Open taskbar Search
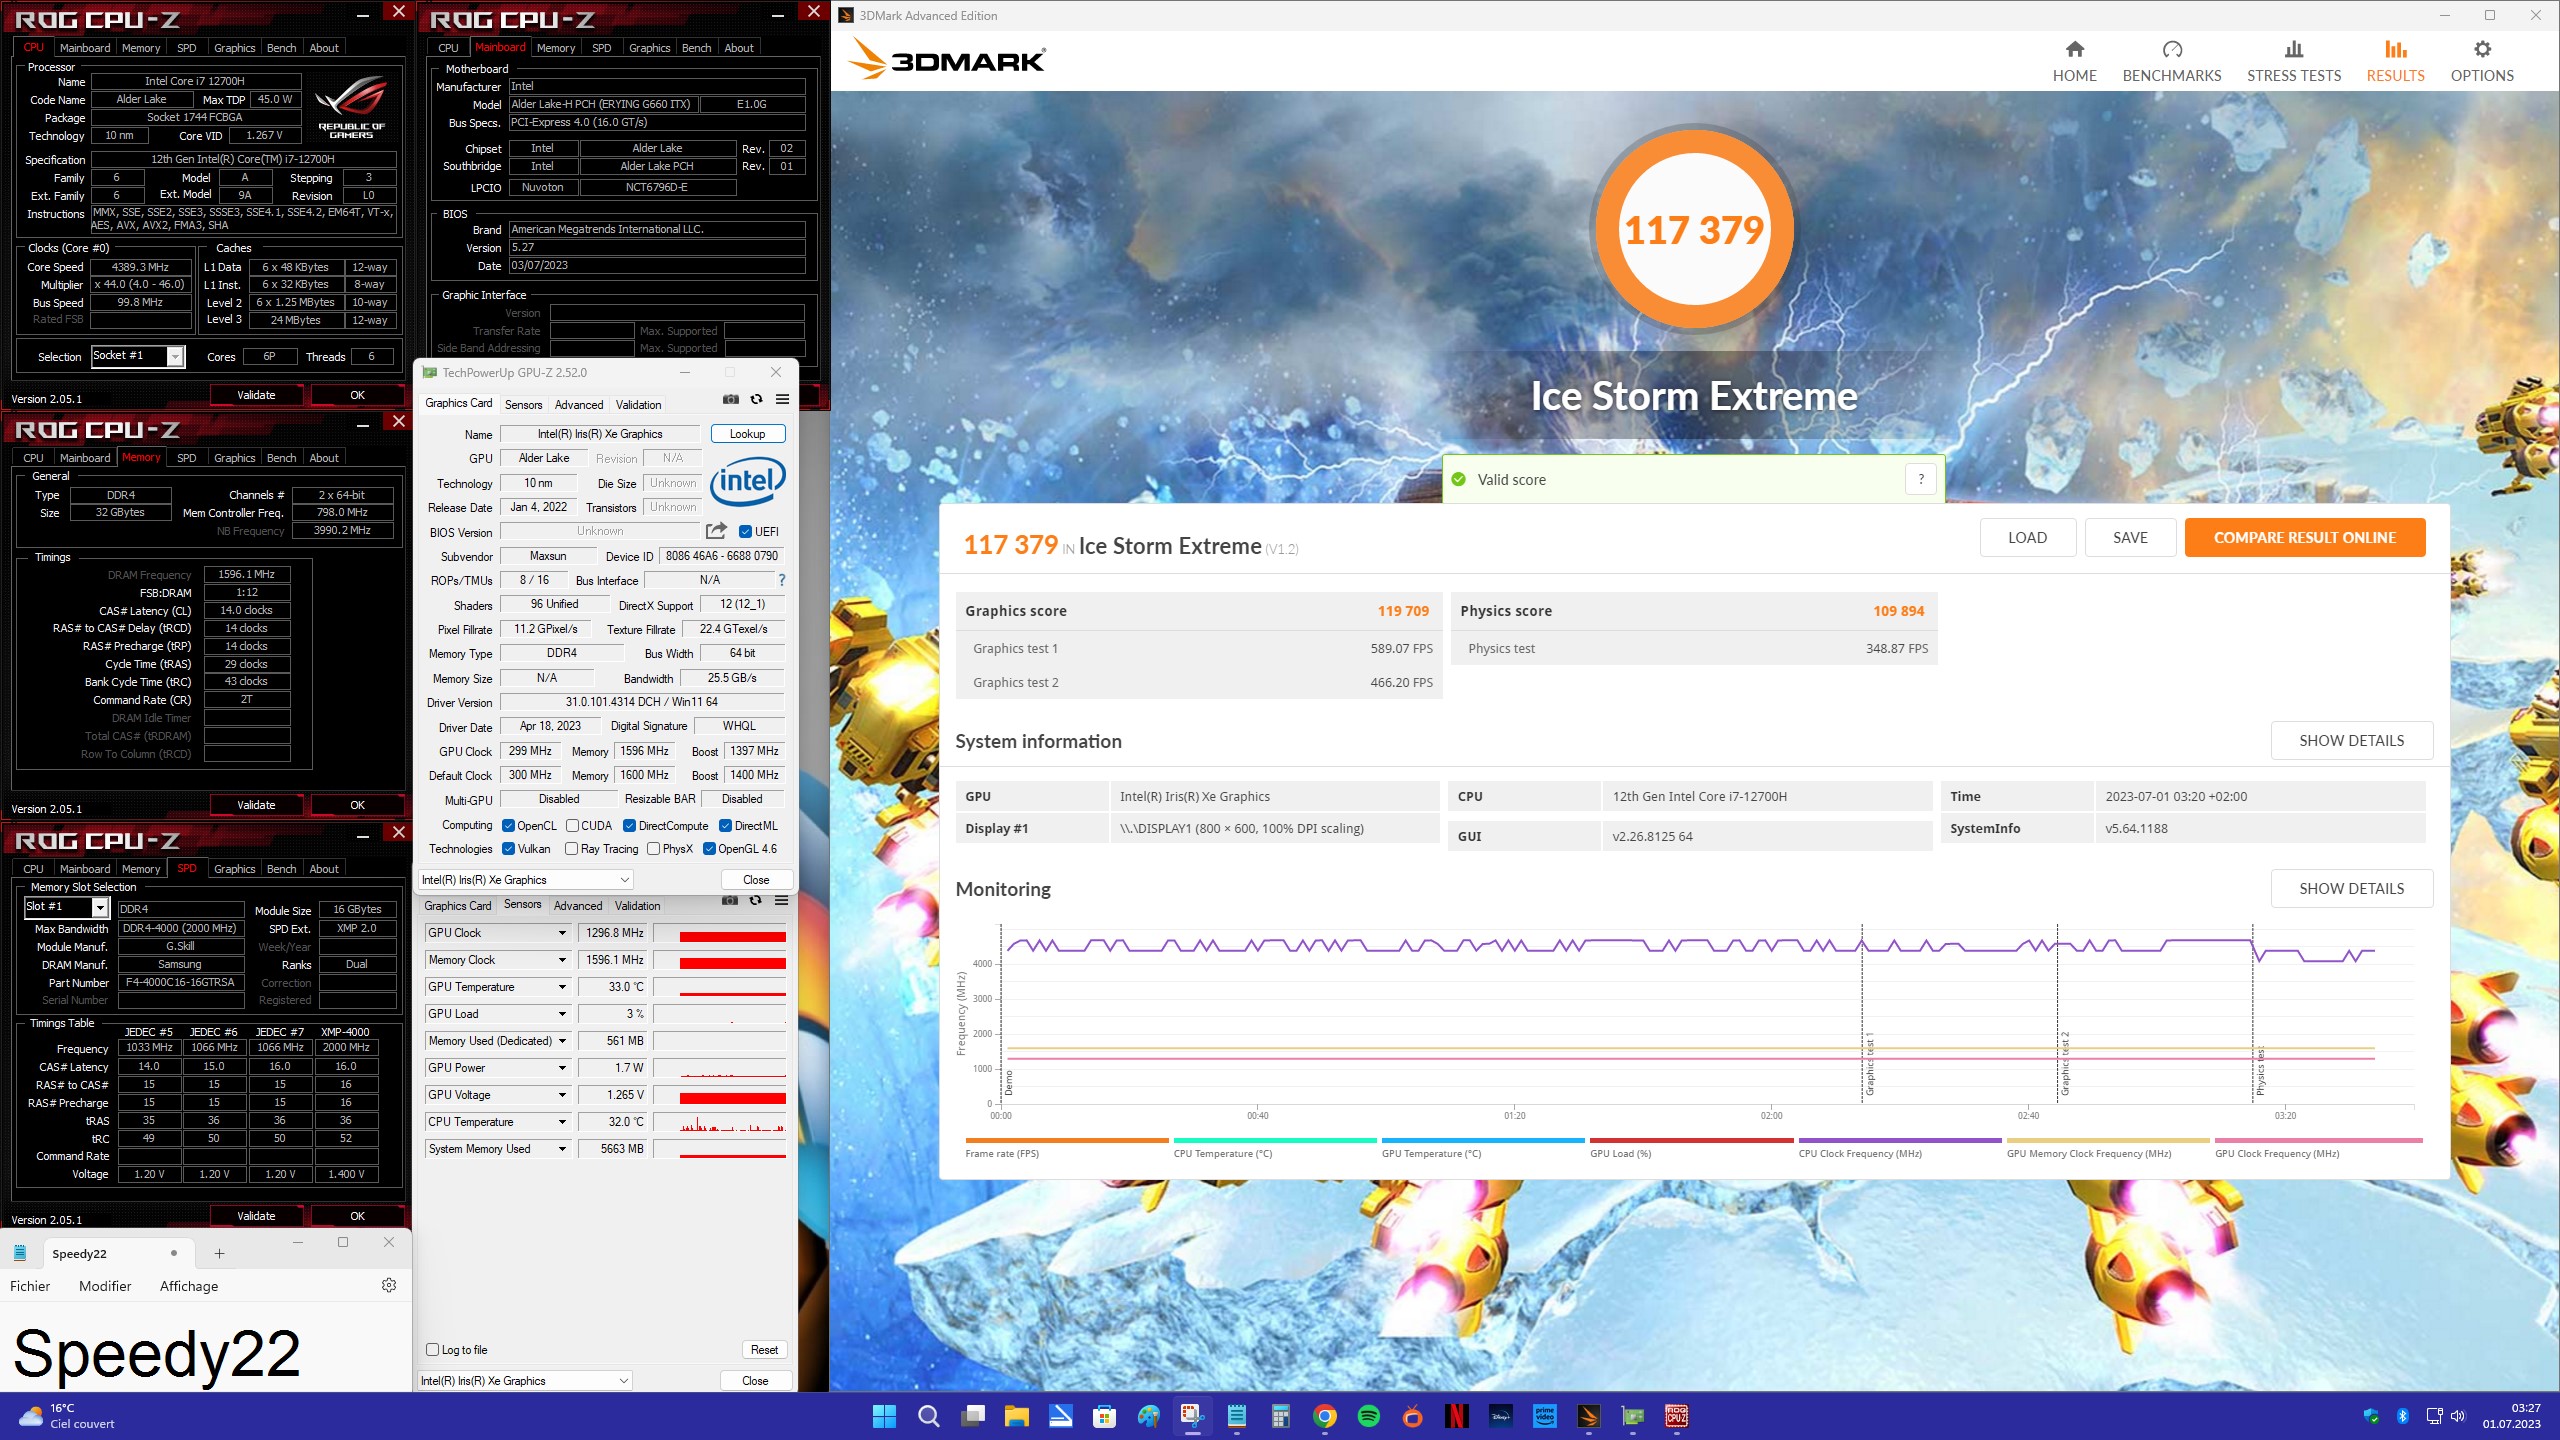2560x1440 pixels. pyautogui.click(x=928, y=1416)
